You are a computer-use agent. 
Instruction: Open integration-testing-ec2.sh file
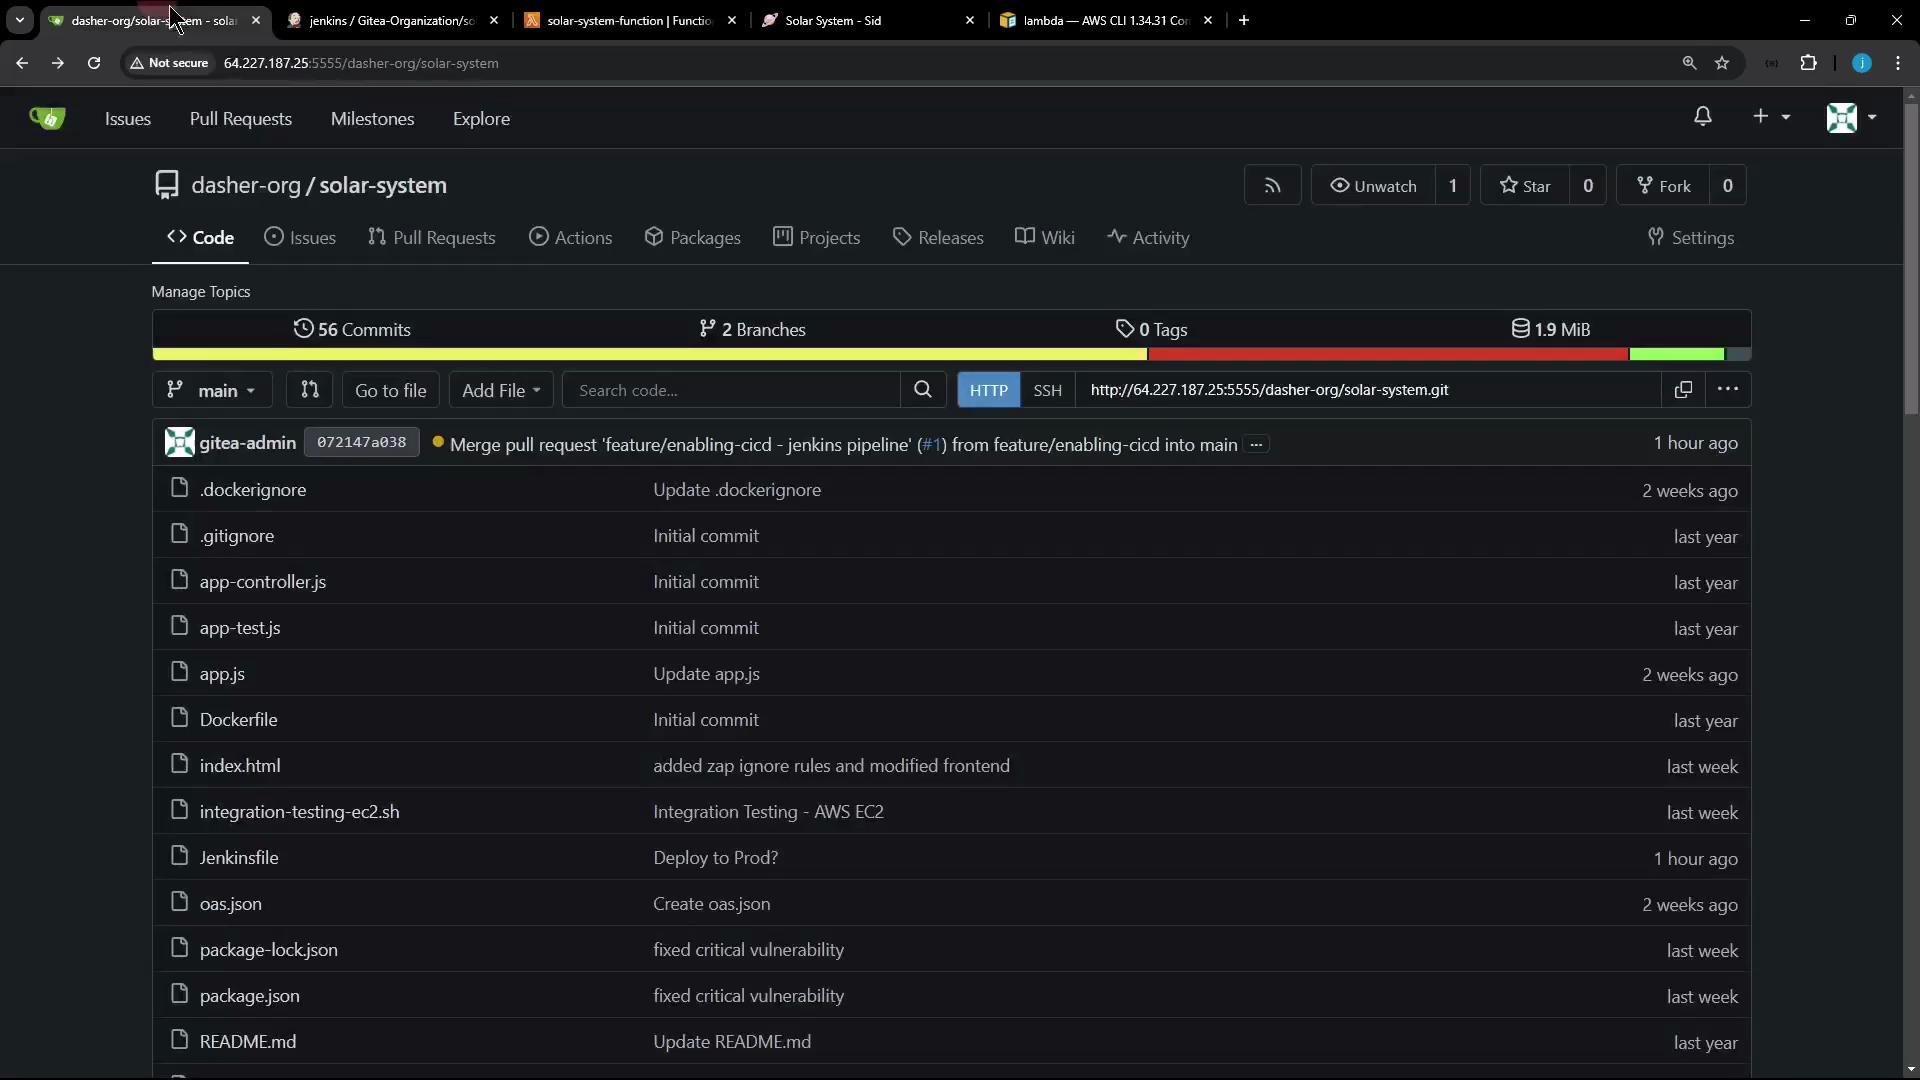point(299,812)
